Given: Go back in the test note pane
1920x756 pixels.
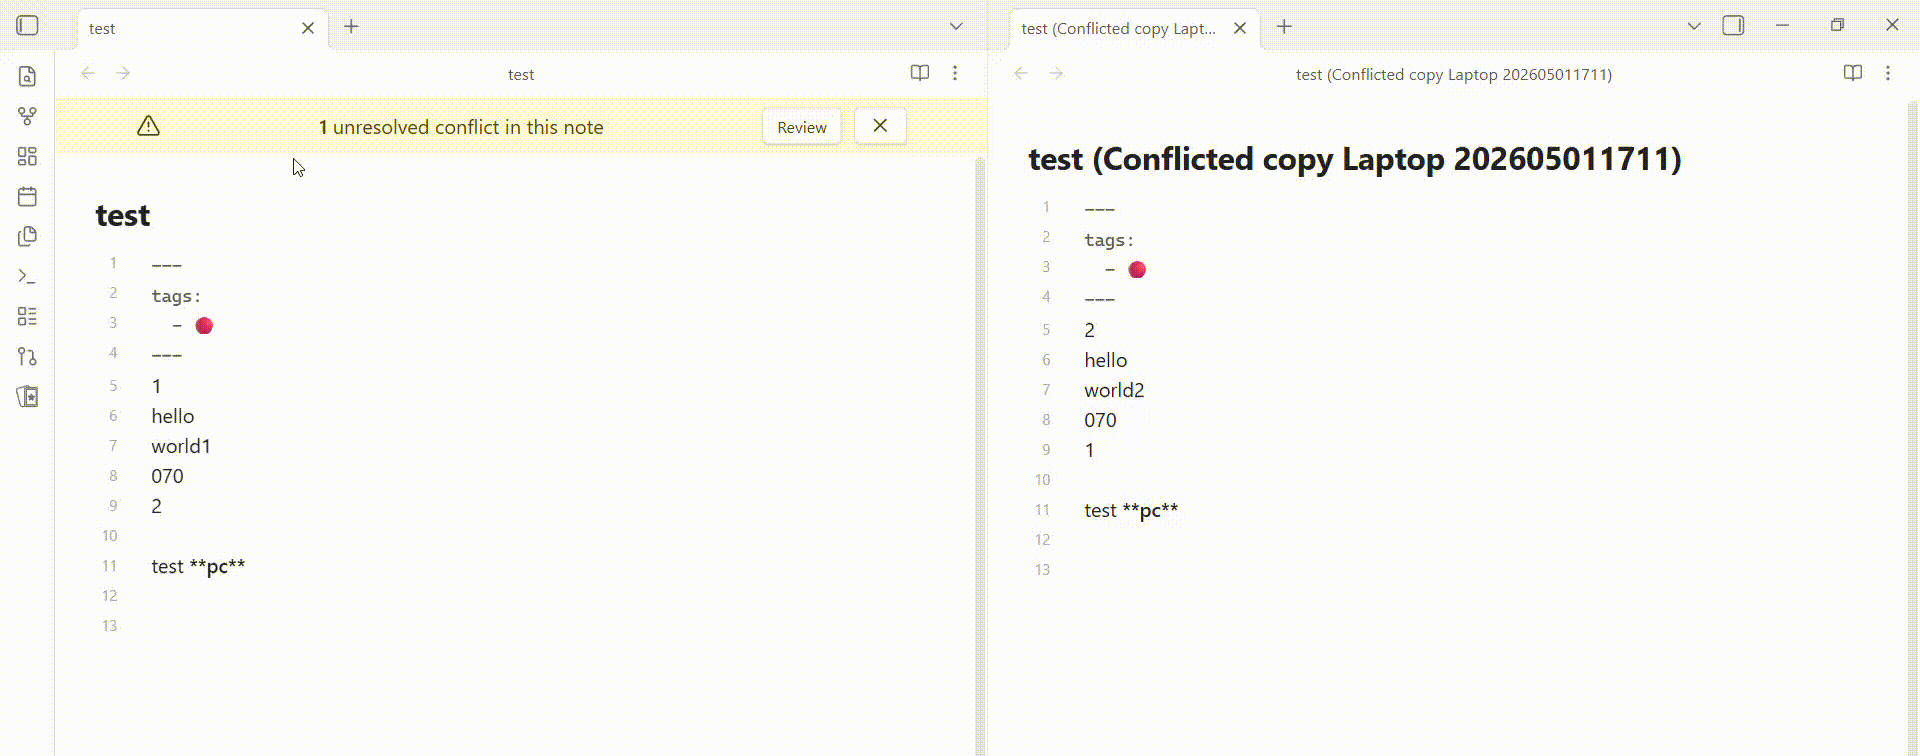Looking at the screenshot, I should coord(88,73).
